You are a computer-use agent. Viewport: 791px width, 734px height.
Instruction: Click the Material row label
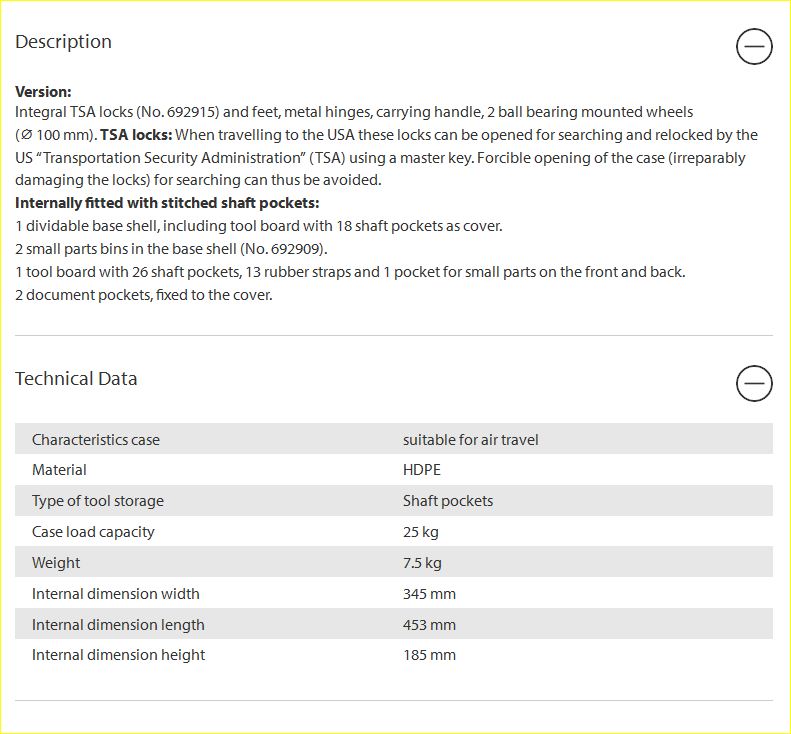point(59,470)
